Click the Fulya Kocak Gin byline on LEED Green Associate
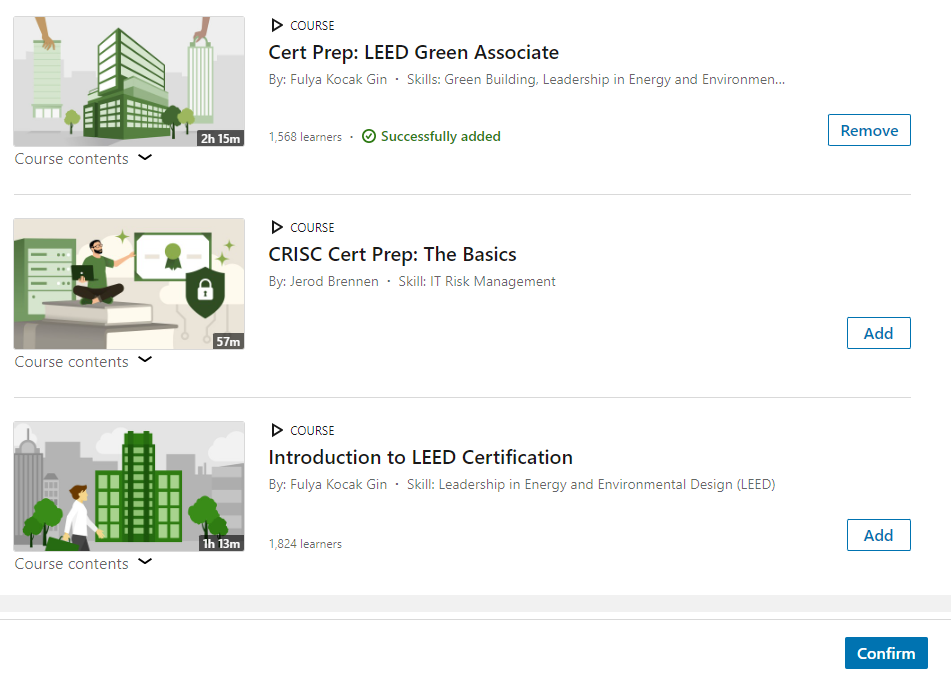 coord(328,79)
